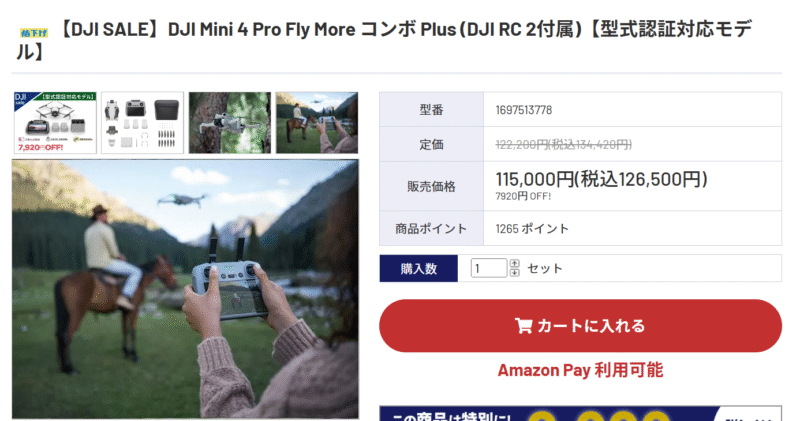This screenshot has width=800, height=421.
Task: Click the 1265 ポイント value
Action: click(532, 229)
